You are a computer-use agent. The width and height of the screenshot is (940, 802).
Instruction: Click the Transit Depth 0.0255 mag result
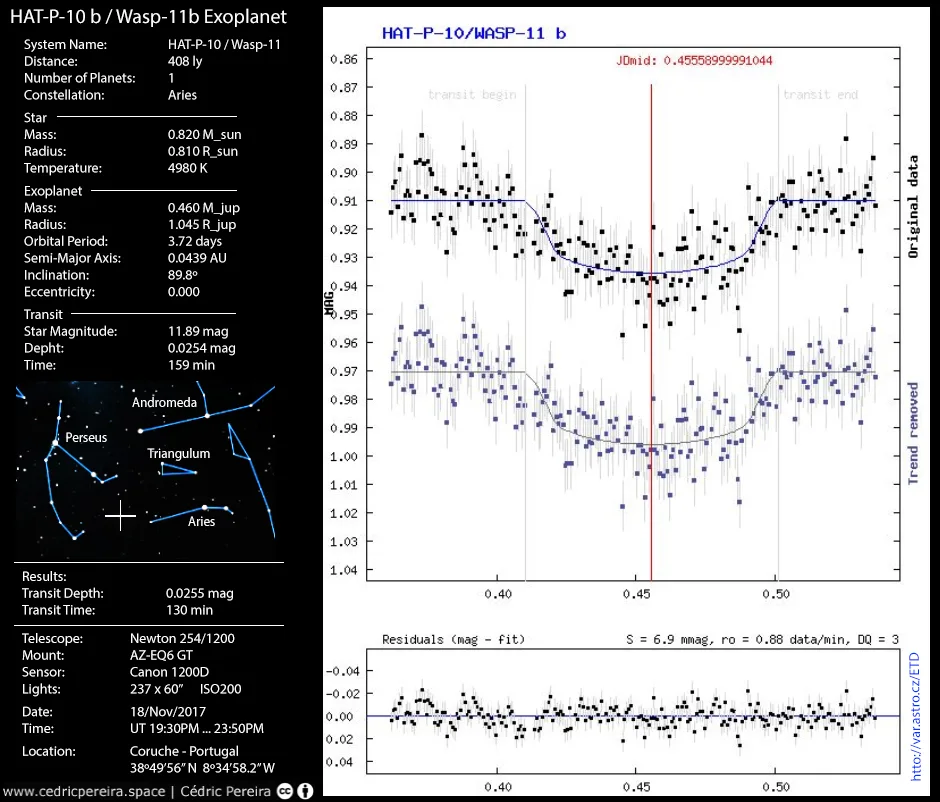[x=201, y=593]
